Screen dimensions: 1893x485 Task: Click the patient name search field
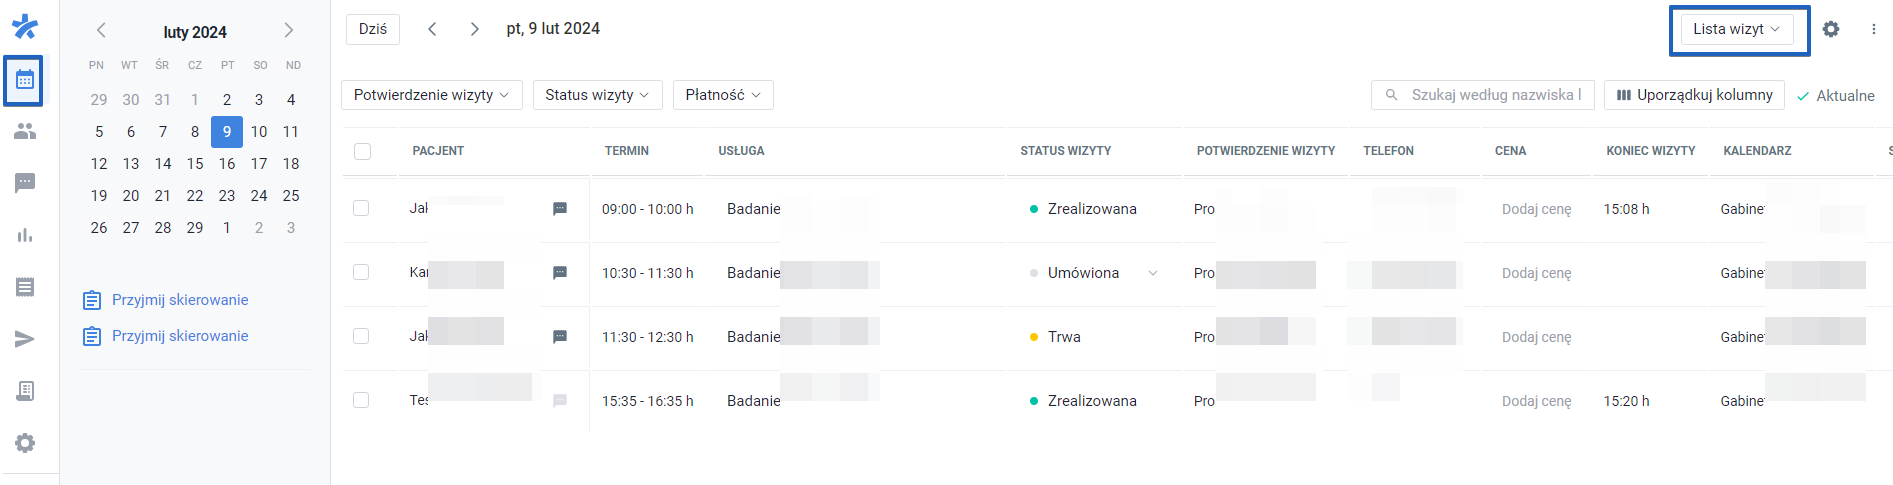pos(1490,95)
